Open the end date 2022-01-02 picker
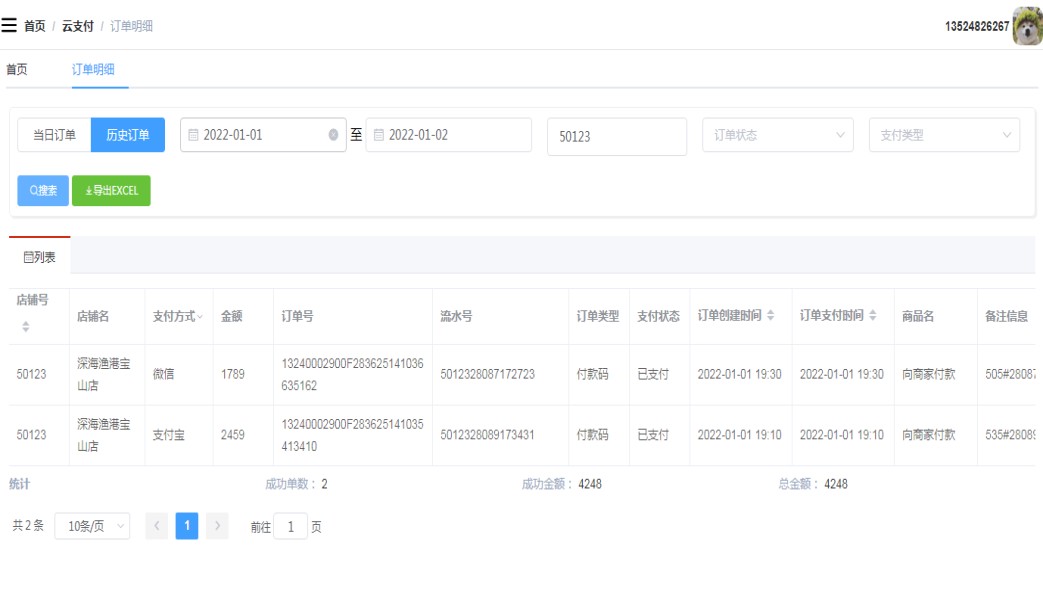The width and height of the screenshot is (1043, 605). 449,135
